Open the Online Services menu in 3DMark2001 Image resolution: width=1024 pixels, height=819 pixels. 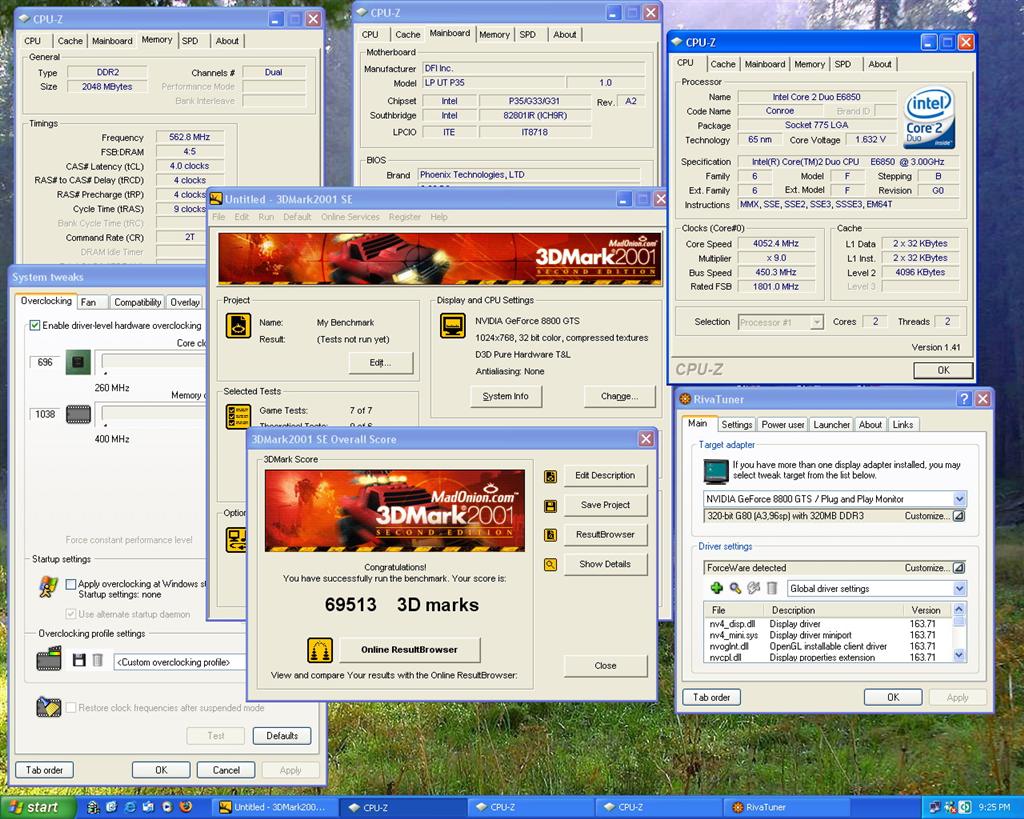pos(350,217)
